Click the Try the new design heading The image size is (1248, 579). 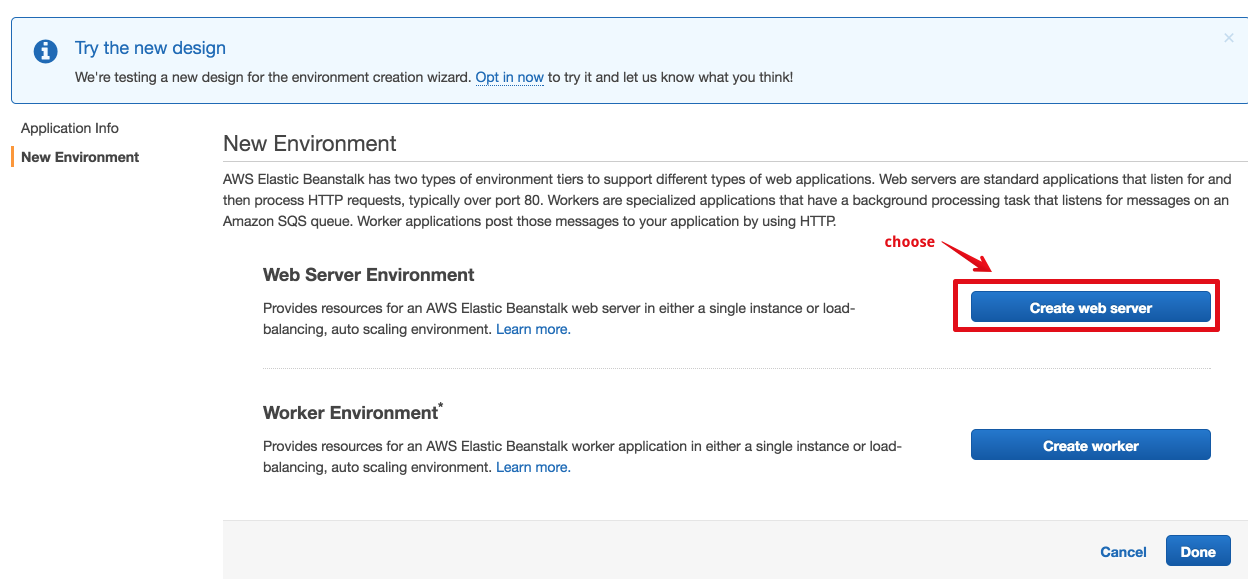point(150,48)
